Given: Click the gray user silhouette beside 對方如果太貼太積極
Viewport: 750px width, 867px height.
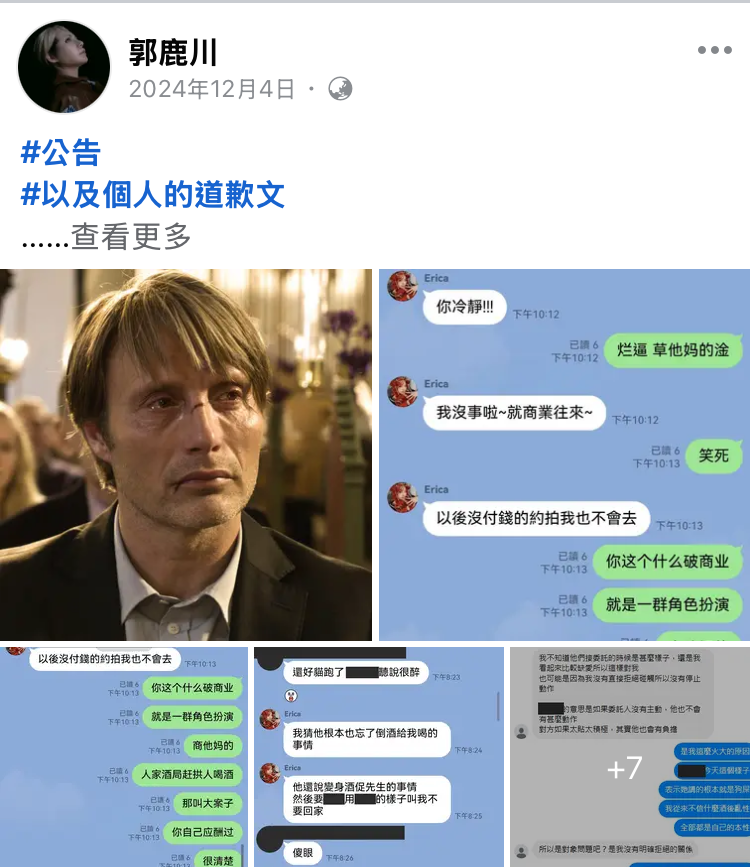Looking at the screenshot, I should pyautogui.click(x=521, y=732).
